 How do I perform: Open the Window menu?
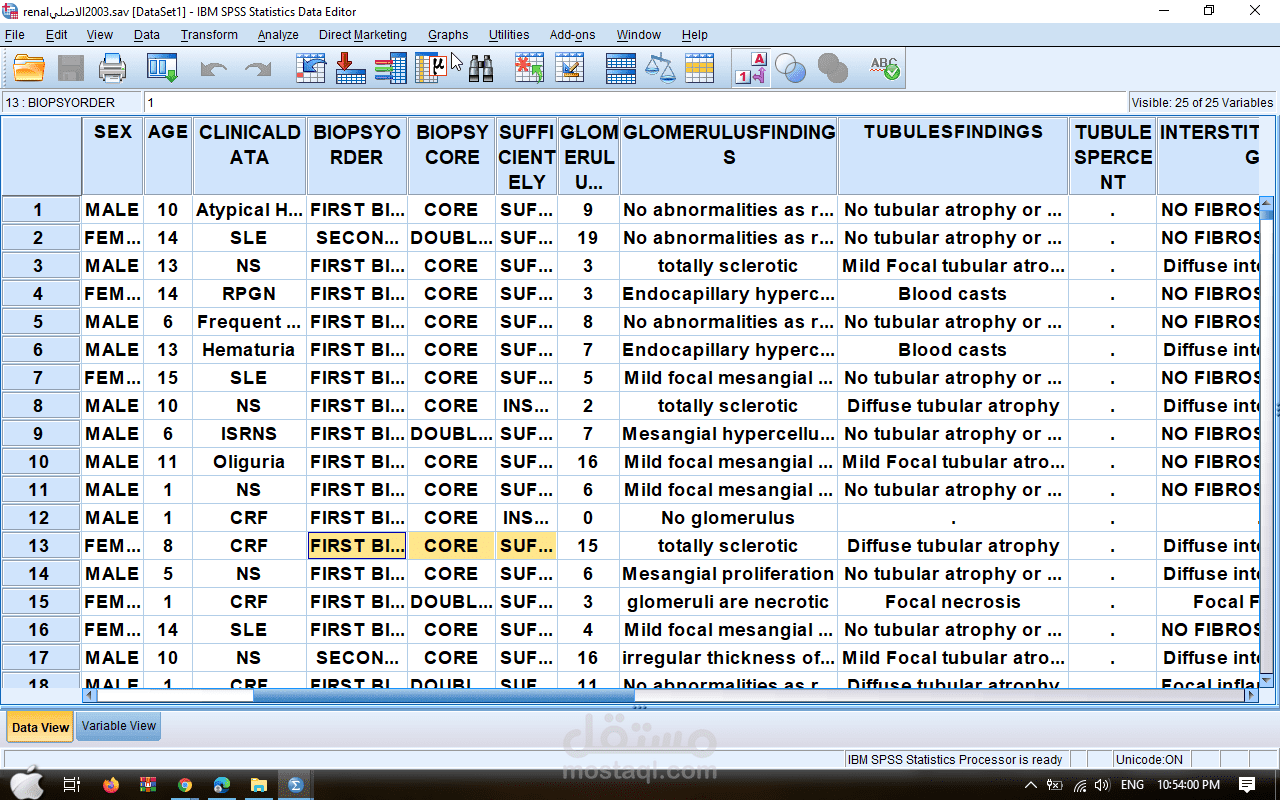point(638,34)
